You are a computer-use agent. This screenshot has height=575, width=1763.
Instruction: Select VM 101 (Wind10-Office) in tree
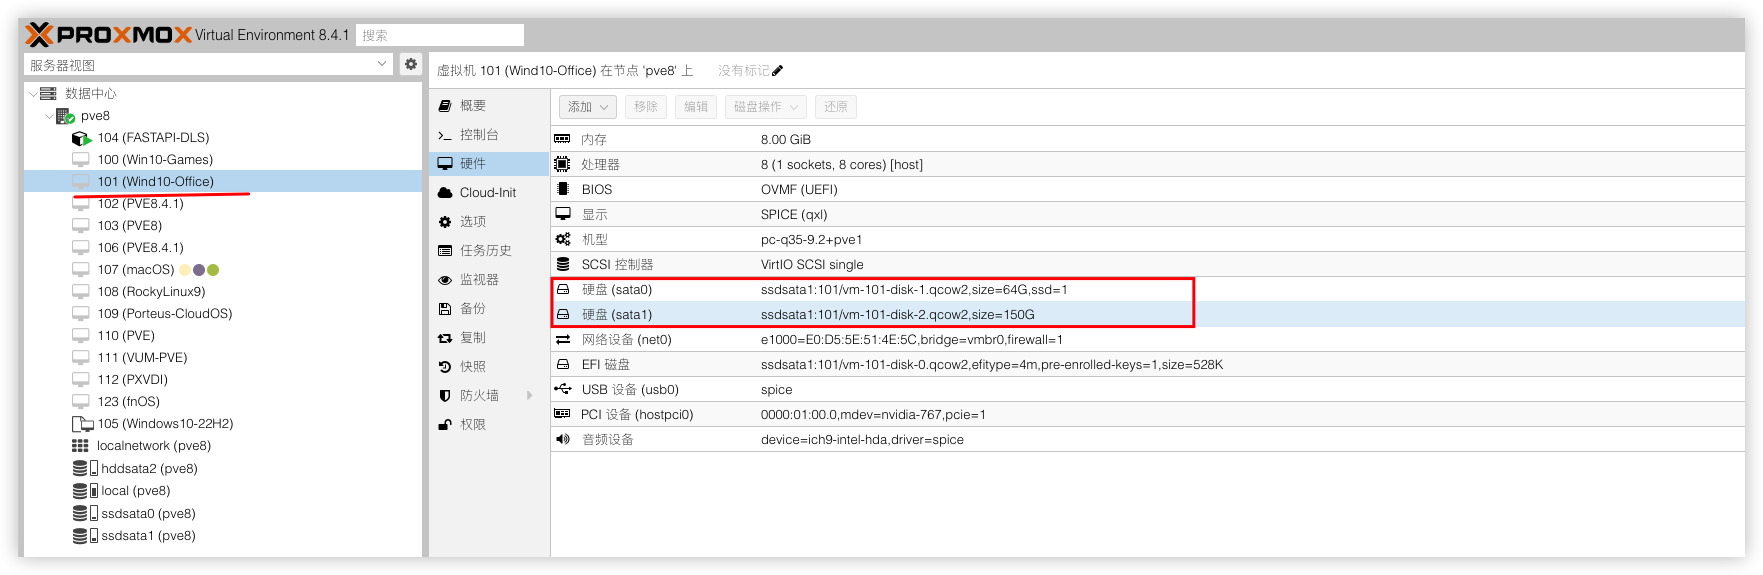(155, 182)
